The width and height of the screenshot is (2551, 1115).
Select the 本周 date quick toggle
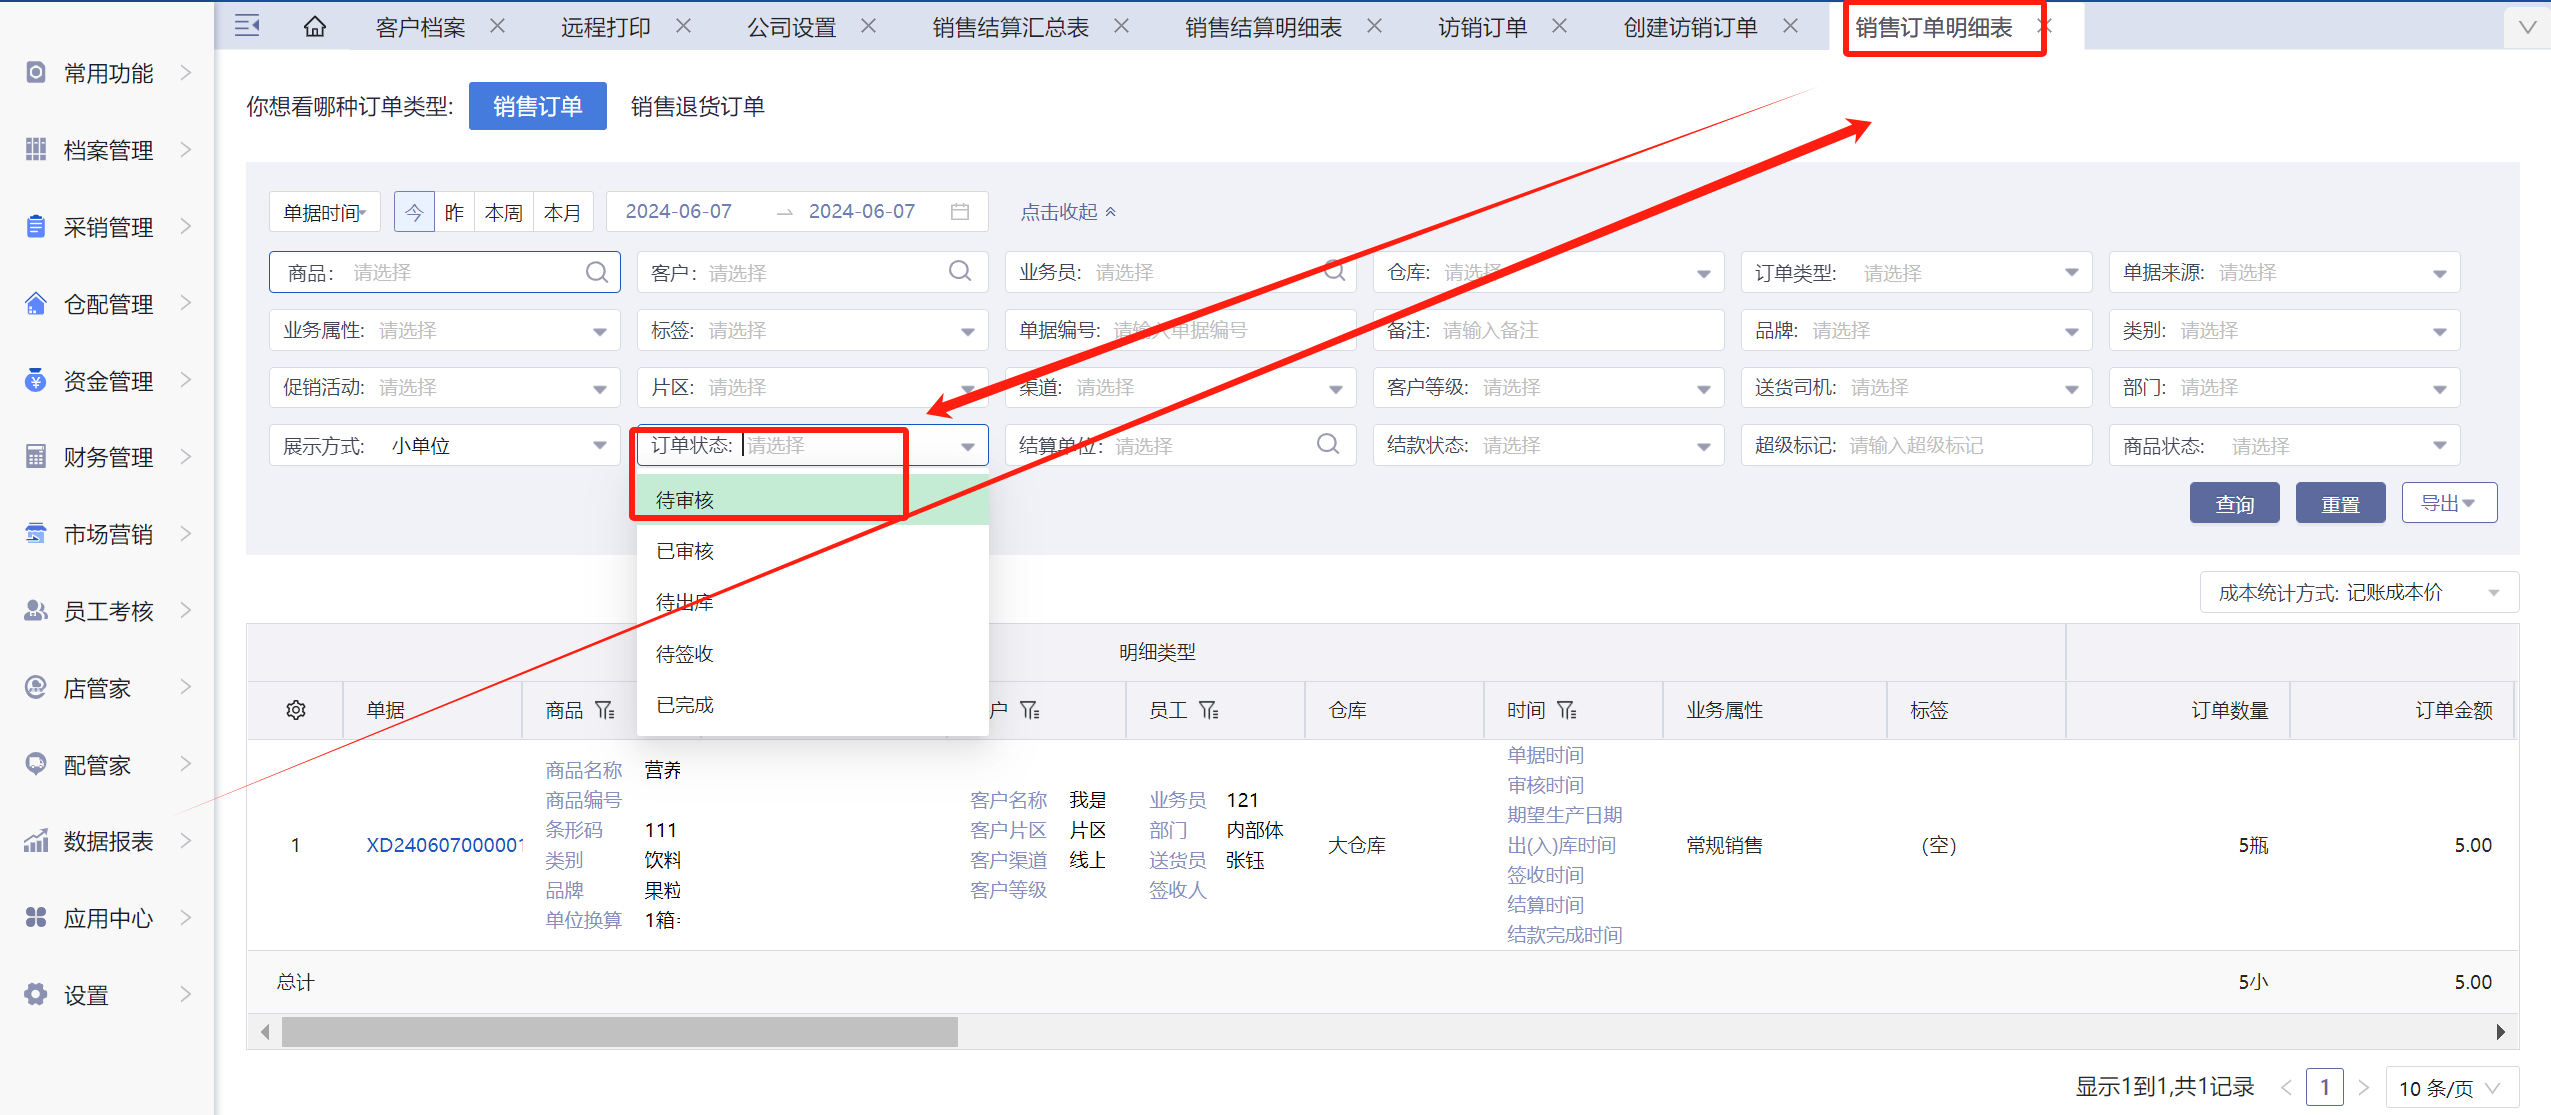tap(504, 212)
